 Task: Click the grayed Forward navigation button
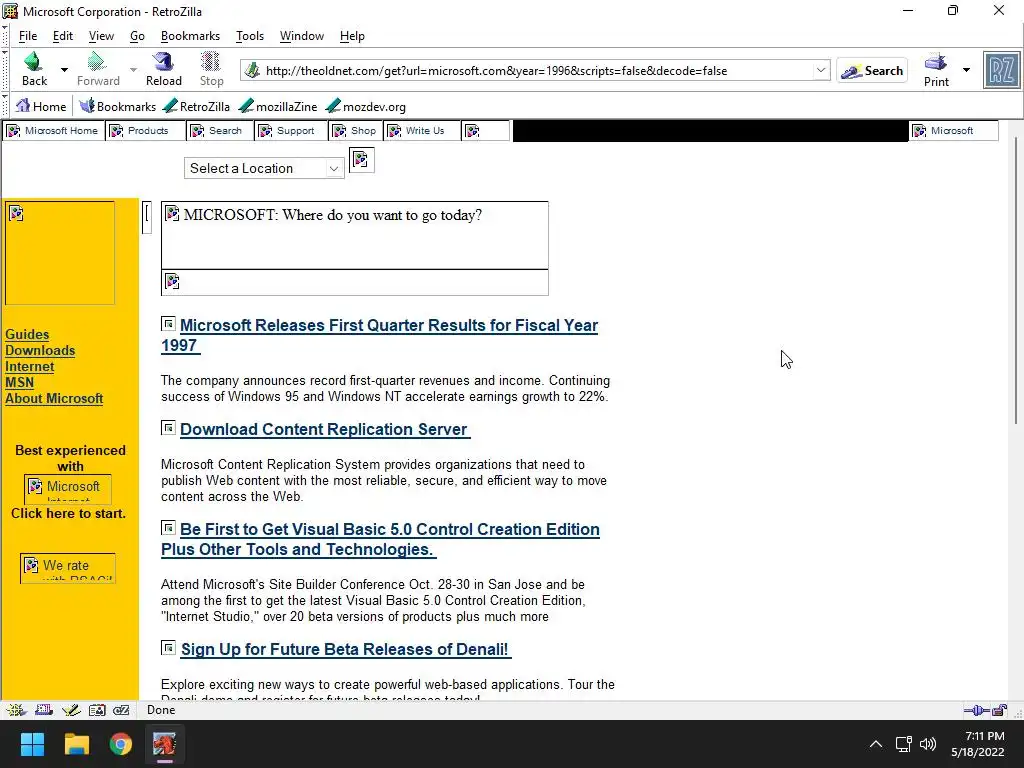pyautogui.click(x=98, y=69)
